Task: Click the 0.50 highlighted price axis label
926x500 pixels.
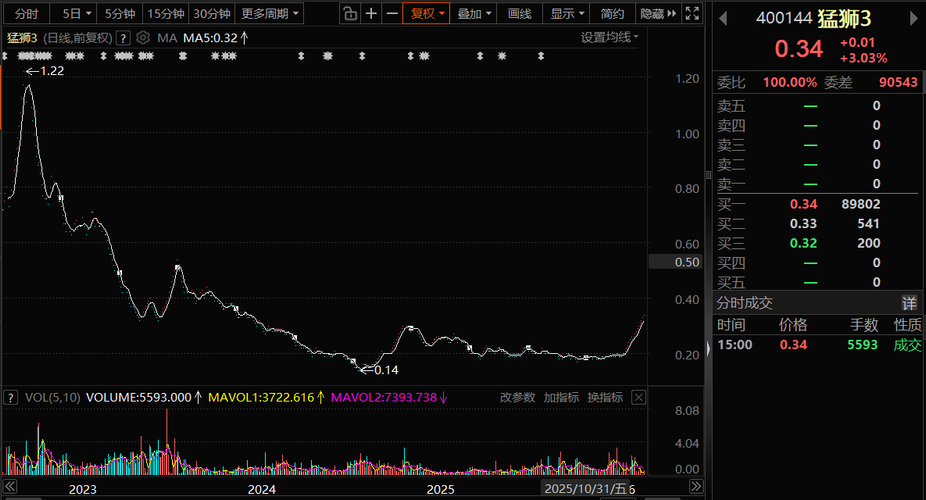Action: pos(676,262)
